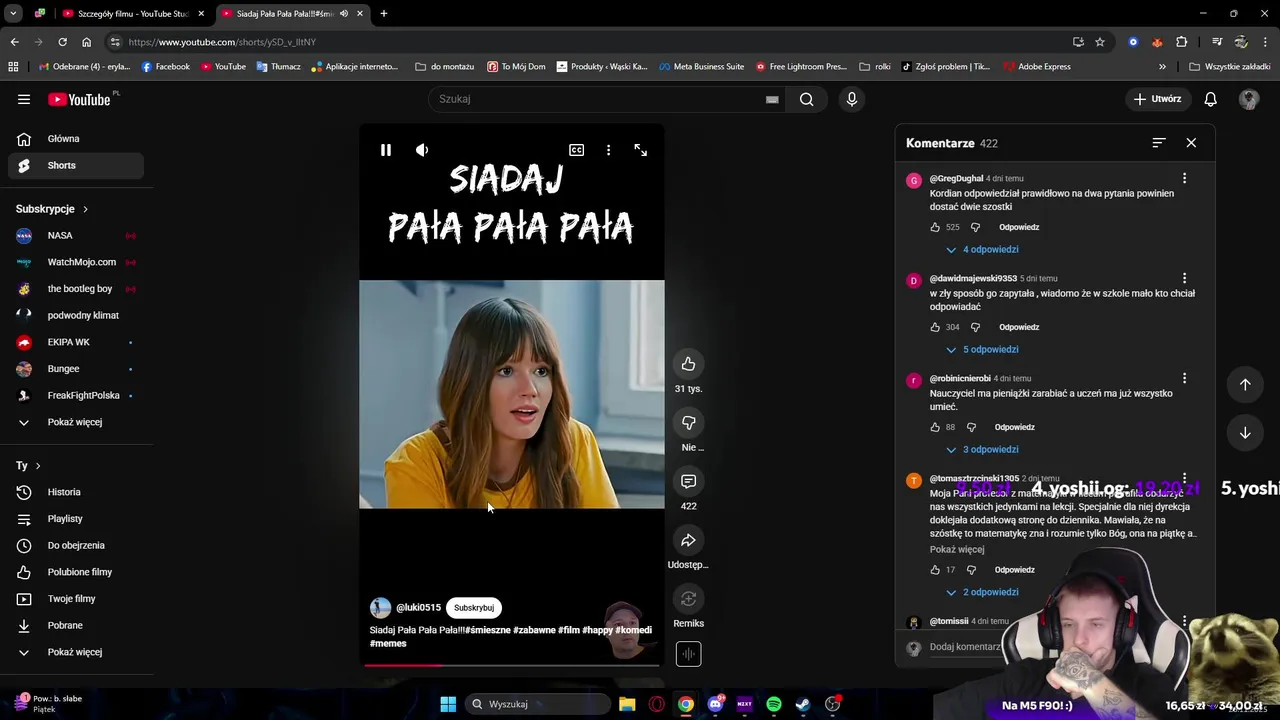Open the Tłumacz bookmark

tap(277, 67)
